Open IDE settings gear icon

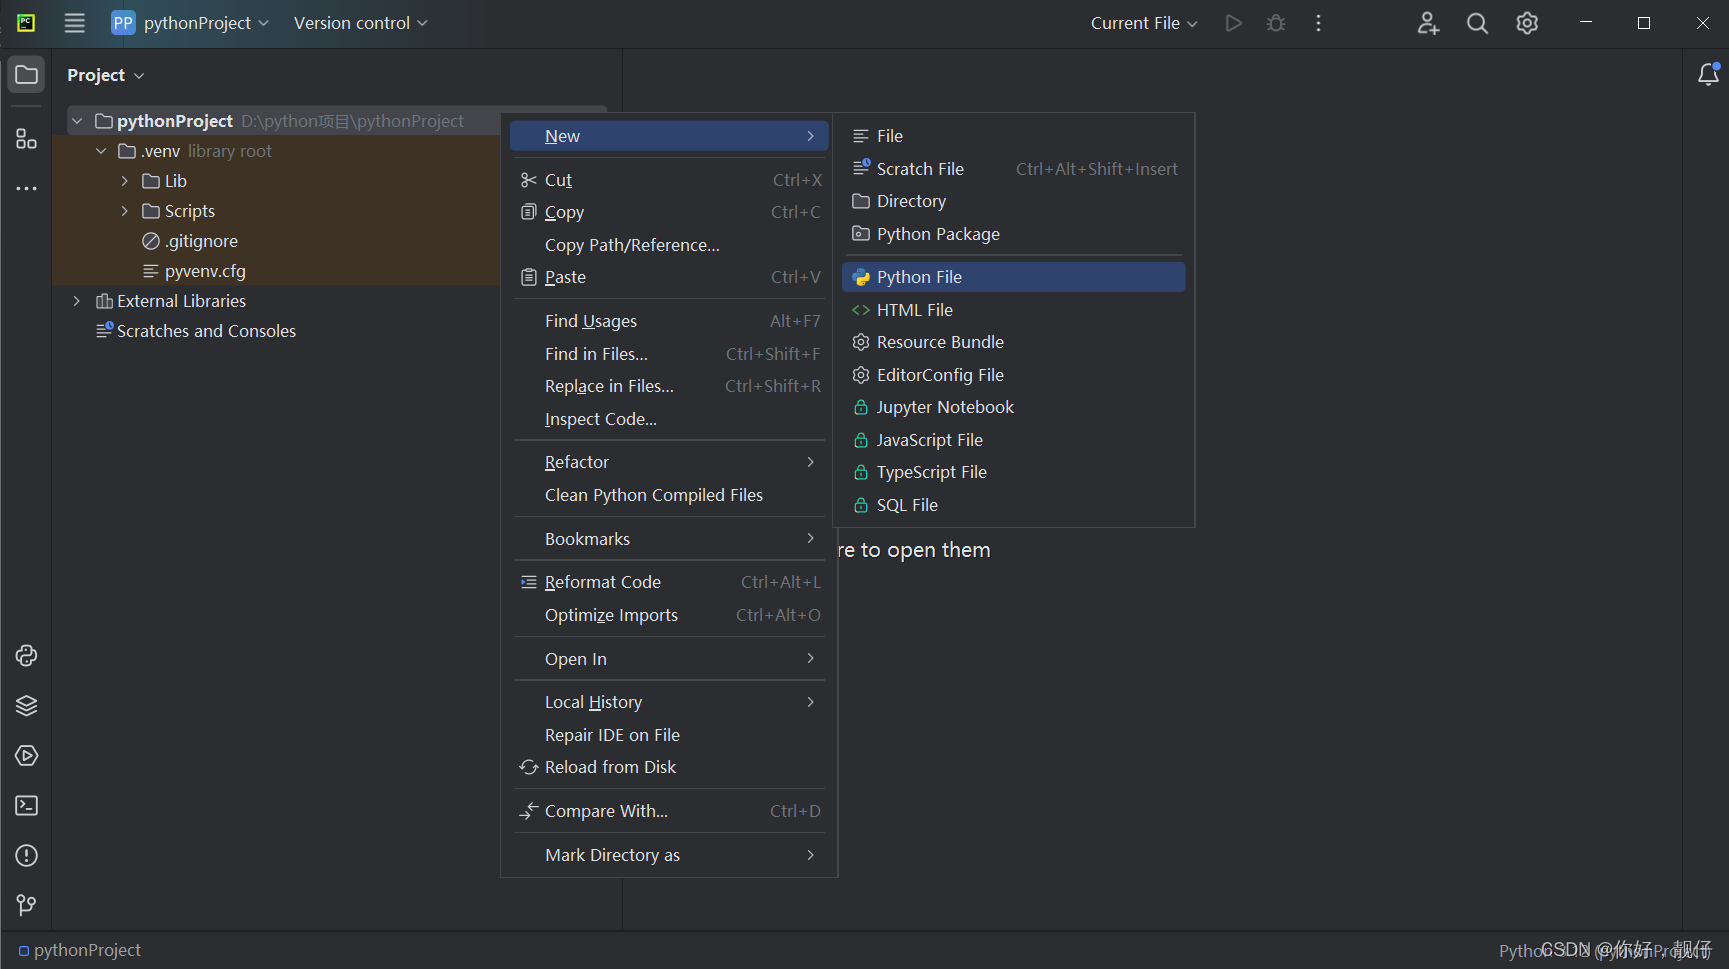pyautogui.click(x=1527, y=23)
